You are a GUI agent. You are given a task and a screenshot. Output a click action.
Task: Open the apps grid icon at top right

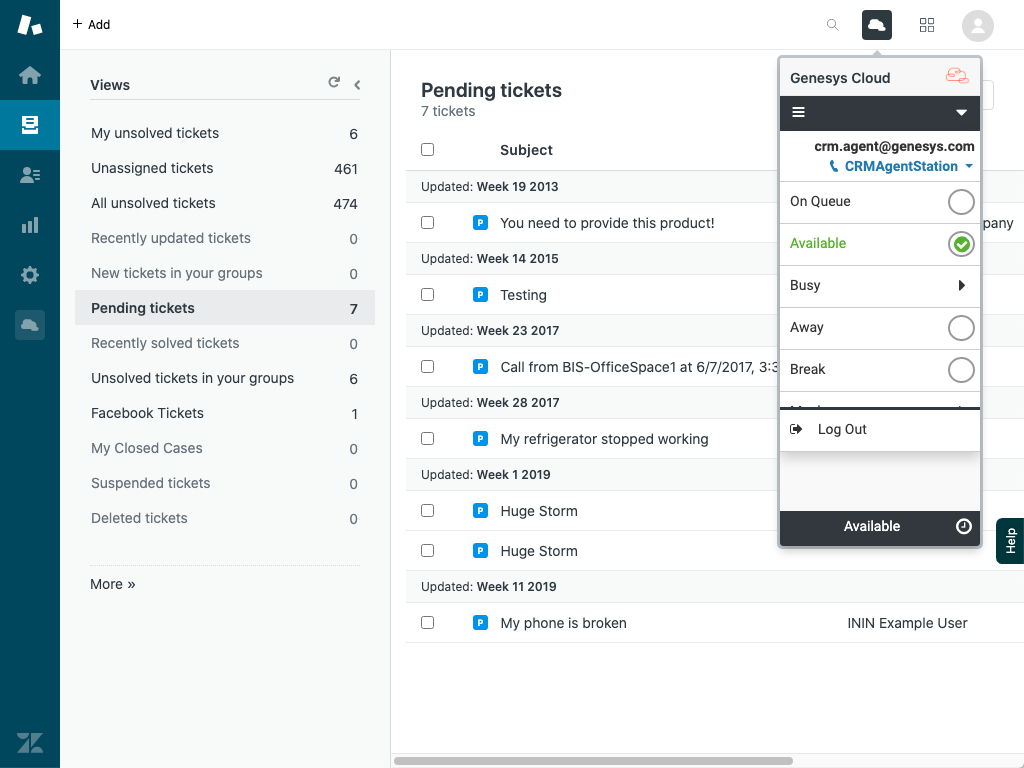pos(927,24)
